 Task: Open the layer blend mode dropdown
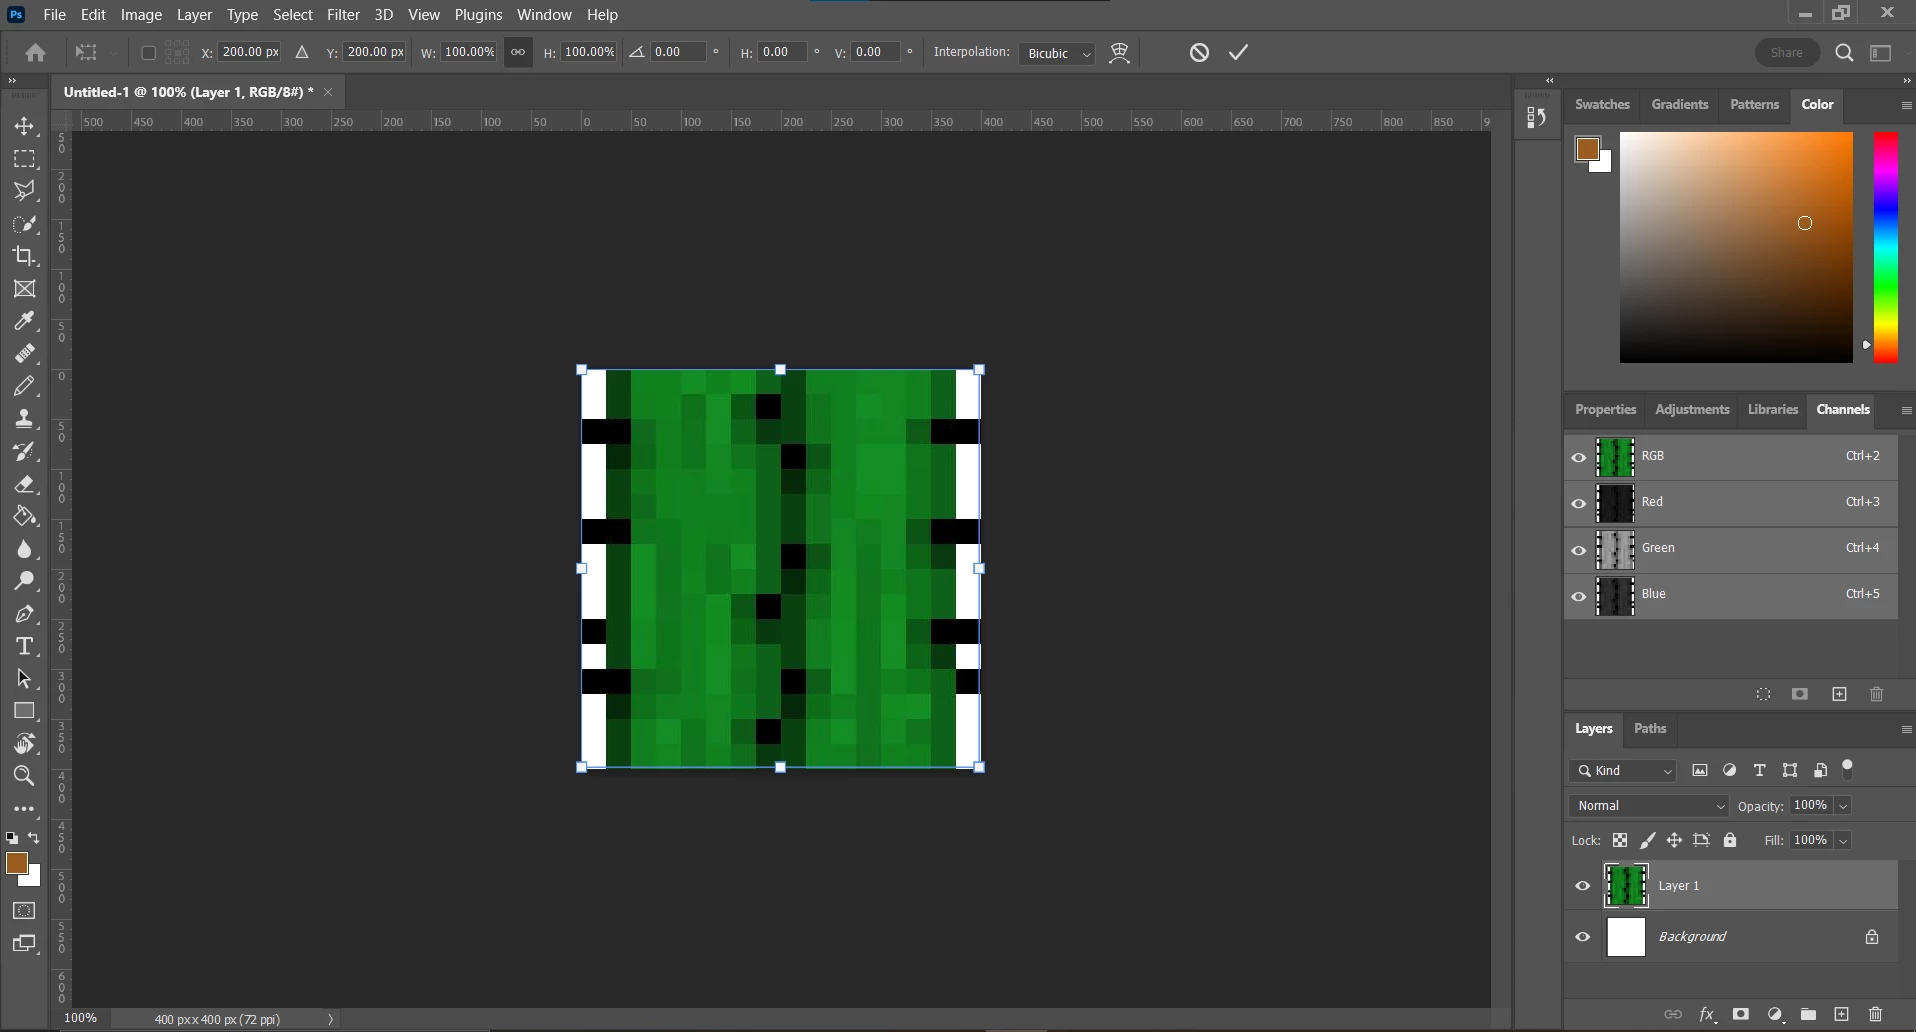click(1649, 806)
